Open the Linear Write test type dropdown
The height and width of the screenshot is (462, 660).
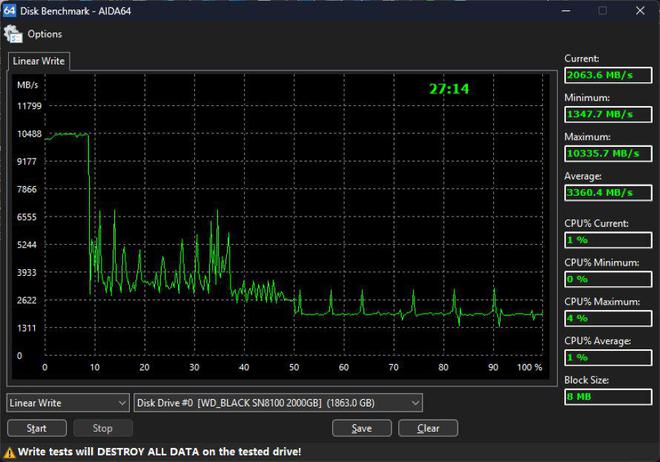(68, 403)
